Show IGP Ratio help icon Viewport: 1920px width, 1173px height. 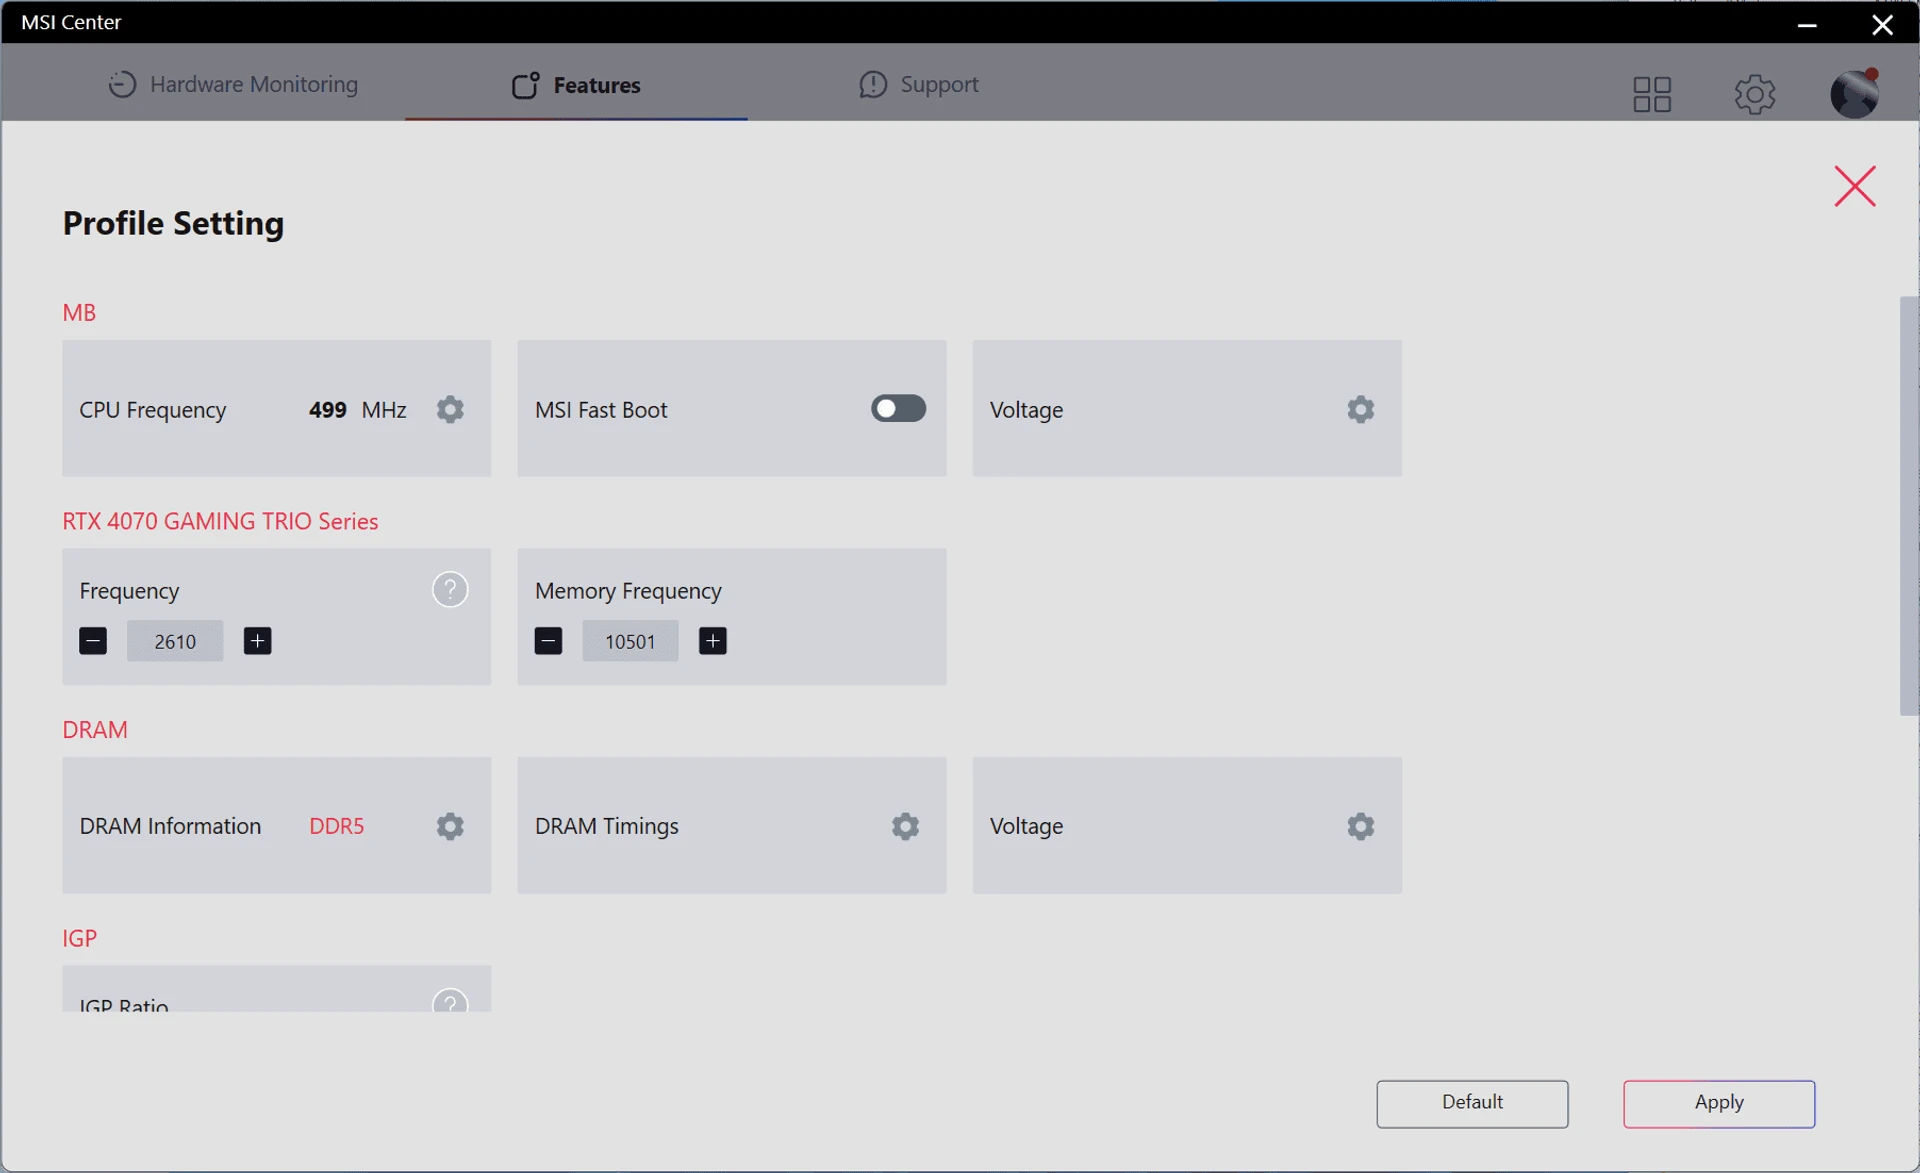[450, 1001]
